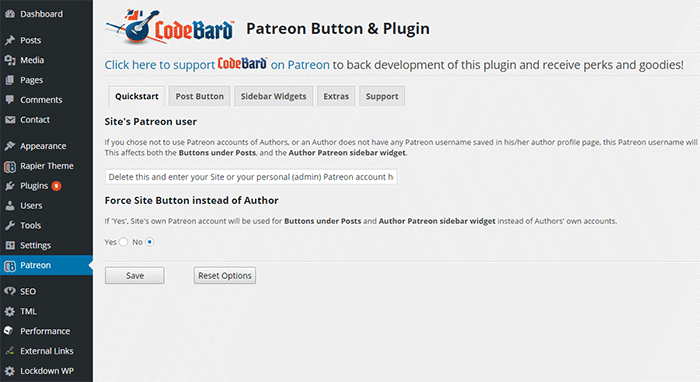Screen dimensions: 700x382
Task: Focus the Site's Patreon user text field
Action: point(251,177)
